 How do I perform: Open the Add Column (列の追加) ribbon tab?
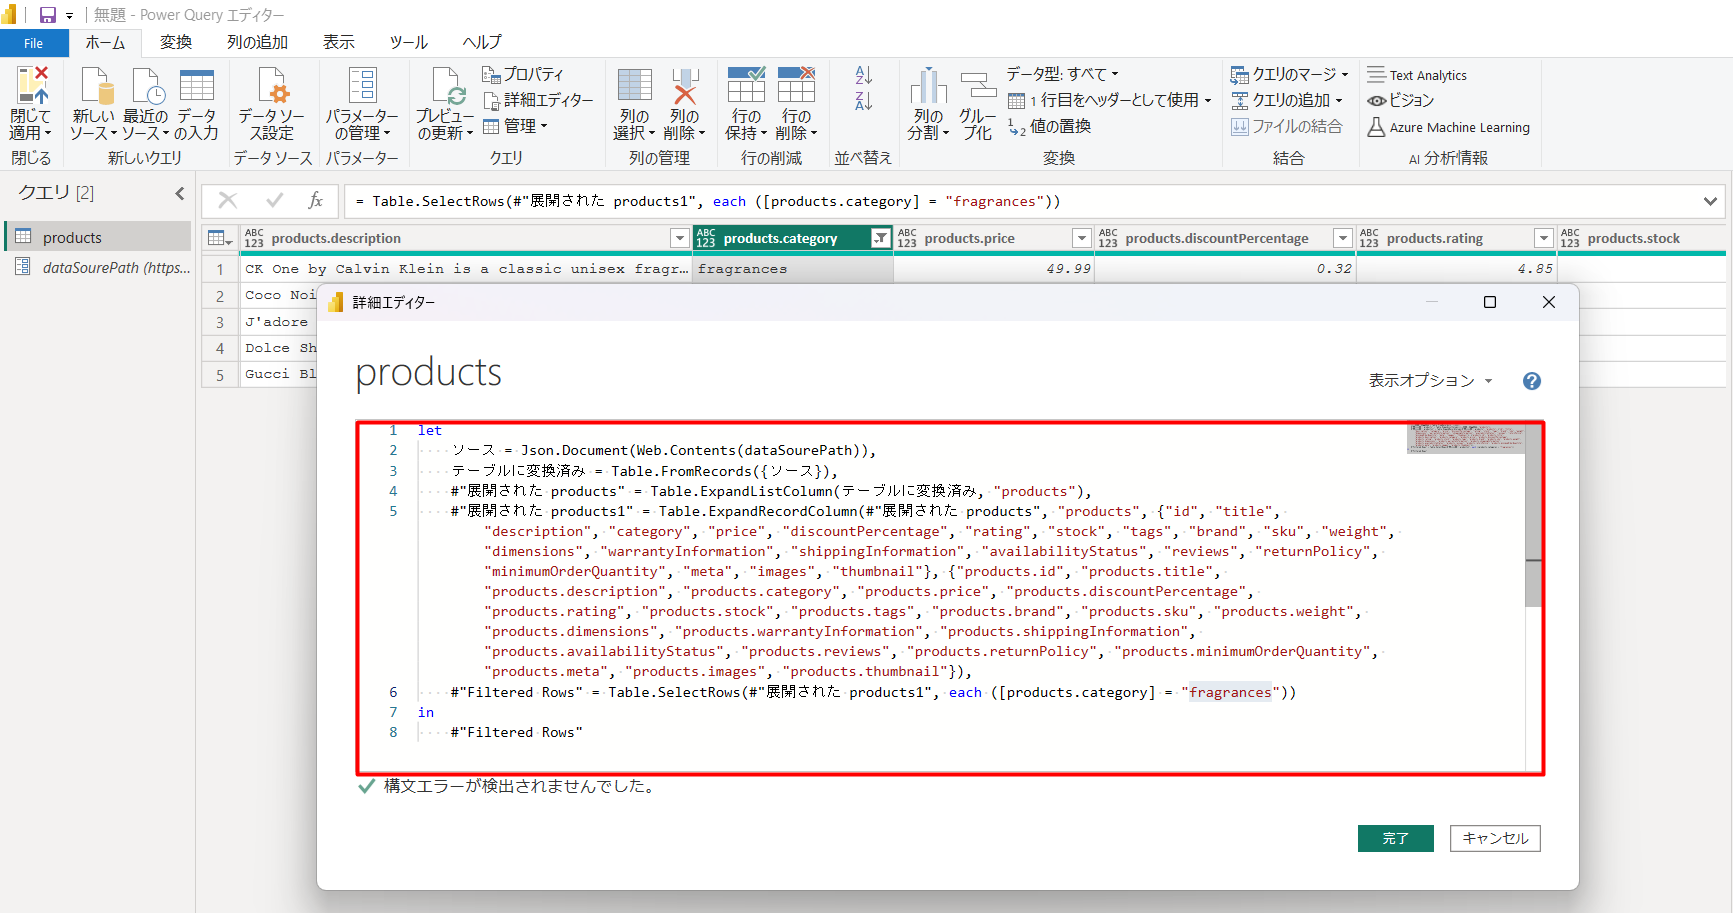pyautogui.click(x=257, y=42)
